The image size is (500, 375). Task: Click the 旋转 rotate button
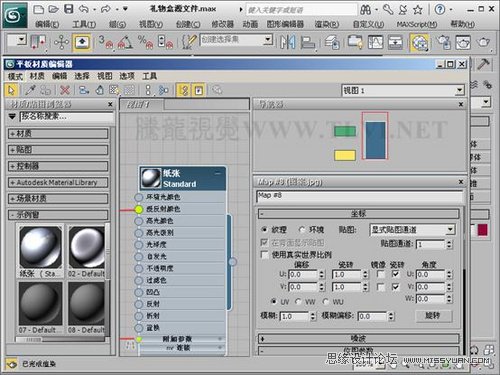pyautogui.click(x=433, y=315)
